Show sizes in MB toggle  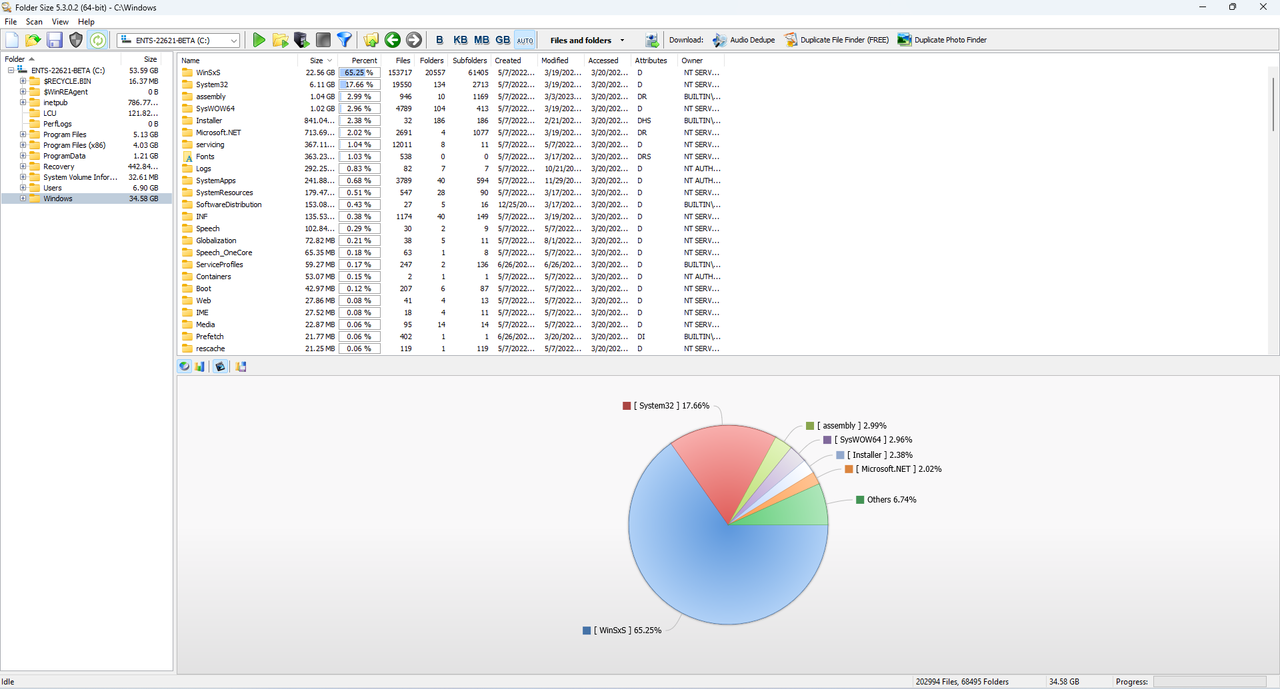[x=481, y=40]
